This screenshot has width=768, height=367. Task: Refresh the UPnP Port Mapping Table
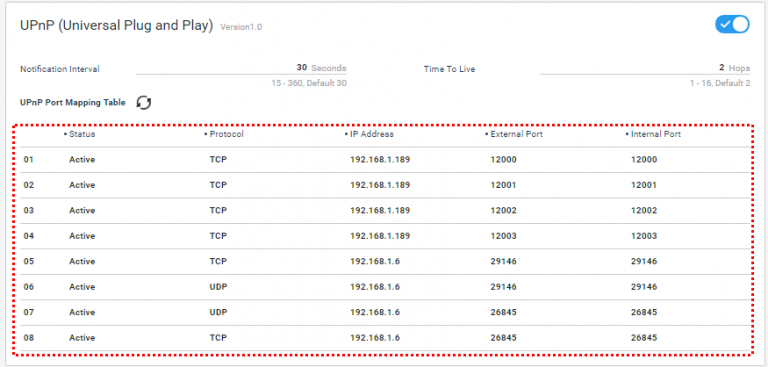[144, 102]
